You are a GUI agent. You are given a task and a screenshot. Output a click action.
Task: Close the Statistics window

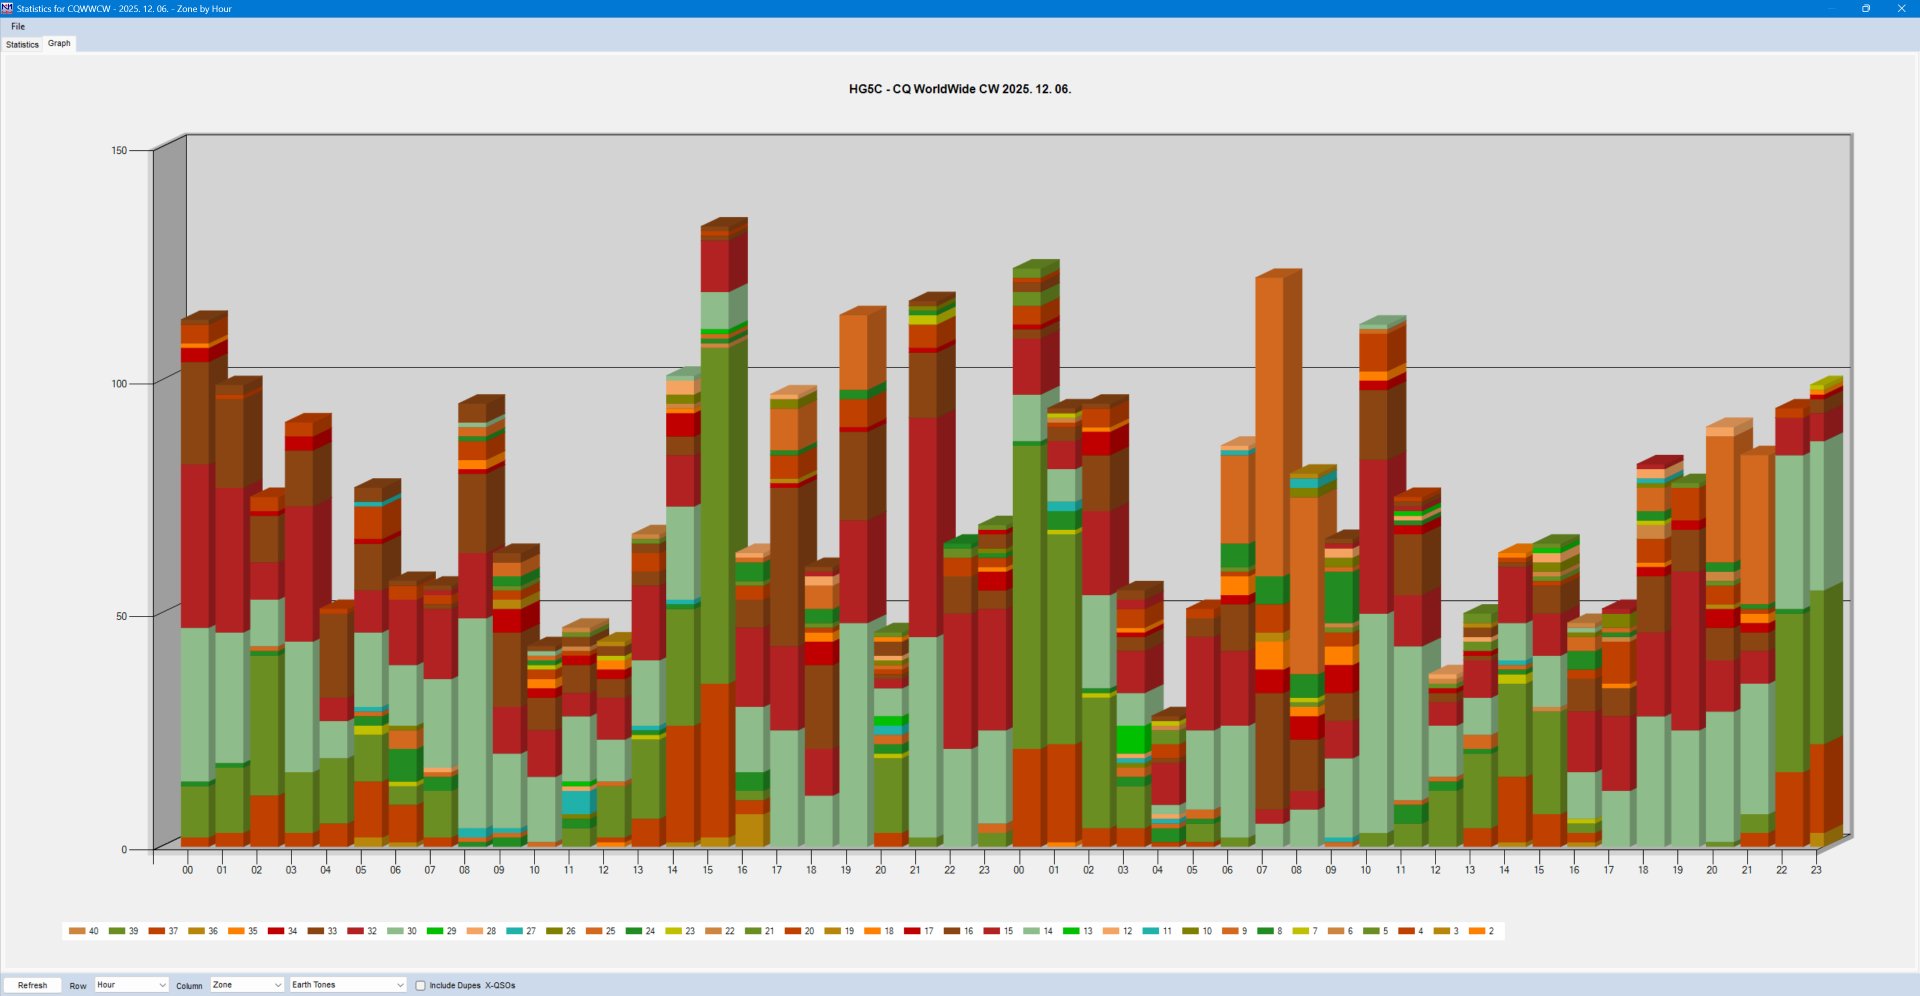point(1901,8)
